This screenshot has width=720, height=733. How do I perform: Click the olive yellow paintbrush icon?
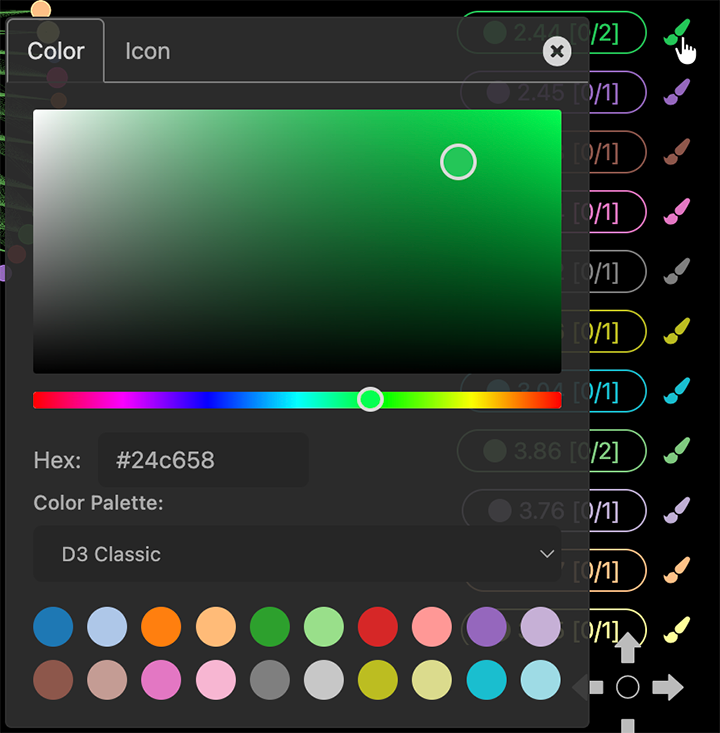click(x=677, y=331)
